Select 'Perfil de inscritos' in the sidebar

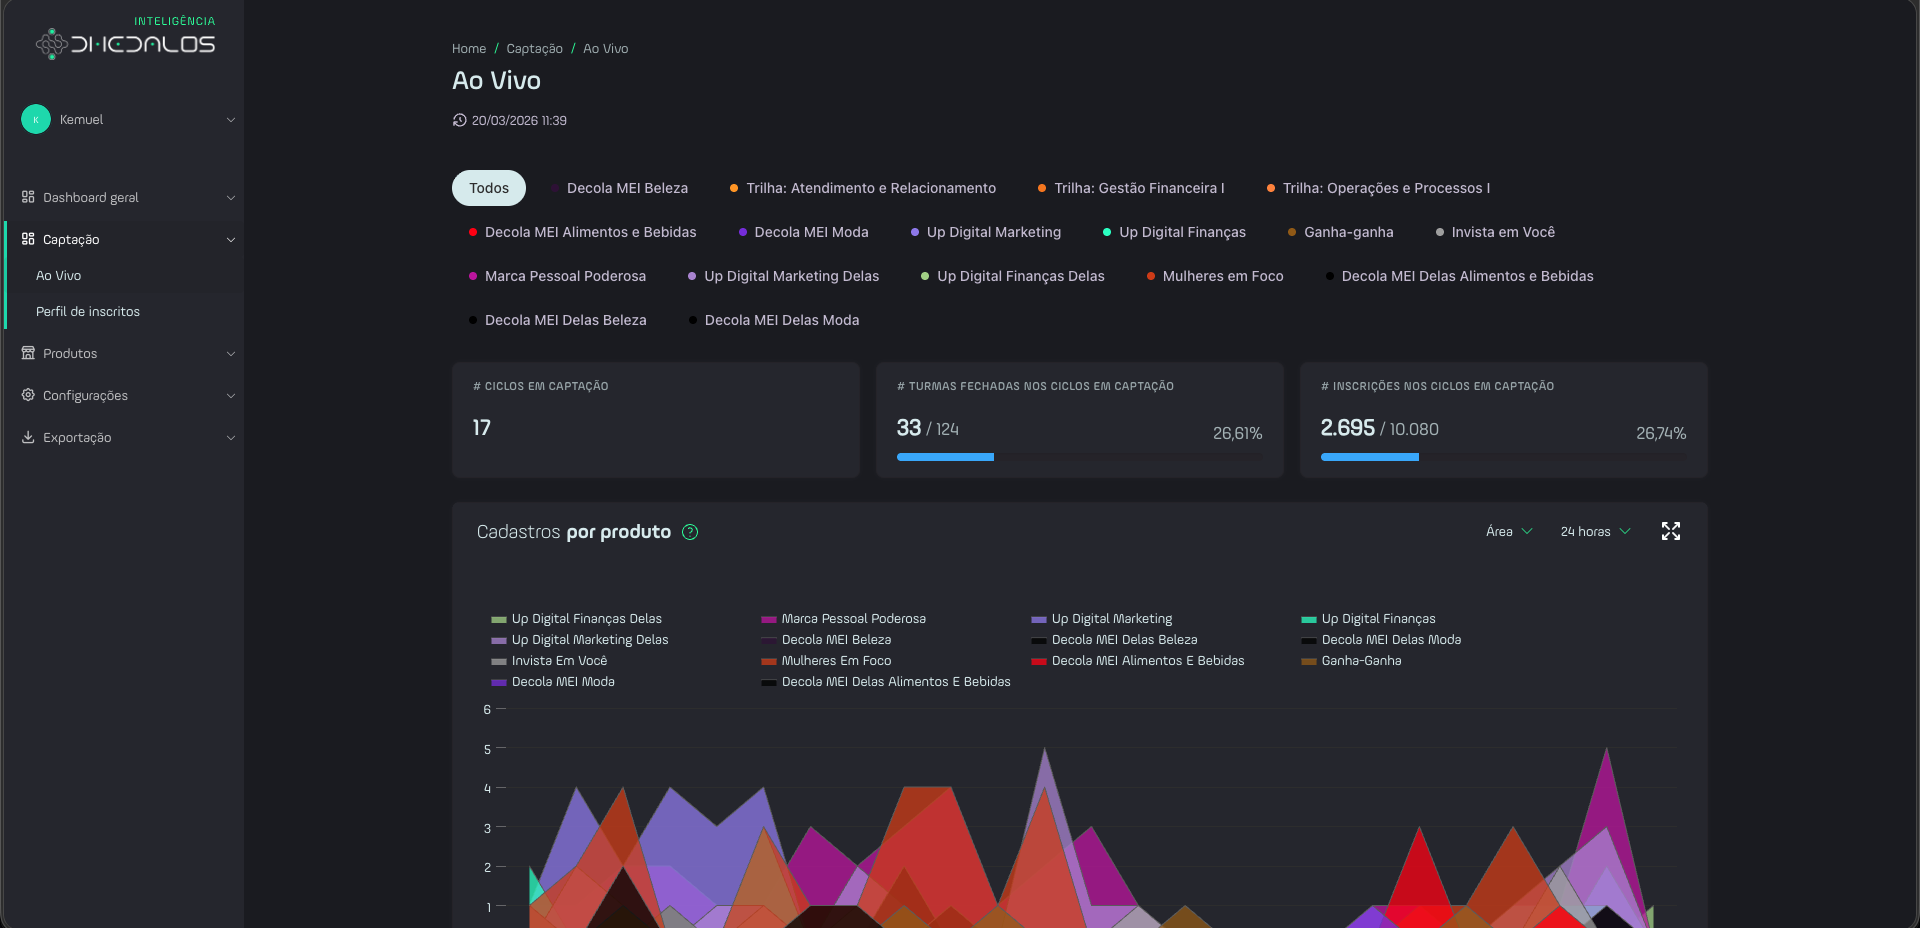88,311
